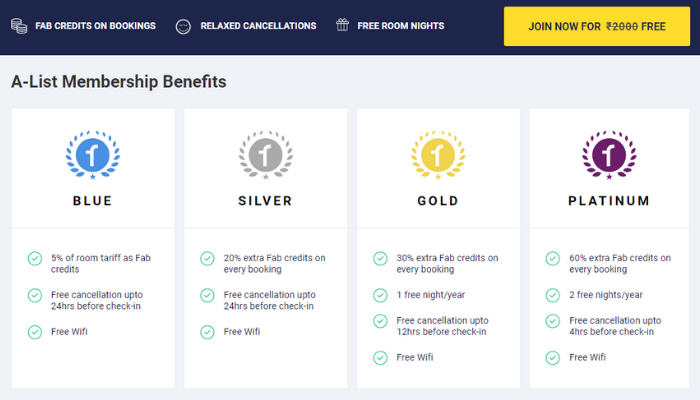
Task: Click the SILVER tier heading
Action: [x=264, y=201]
